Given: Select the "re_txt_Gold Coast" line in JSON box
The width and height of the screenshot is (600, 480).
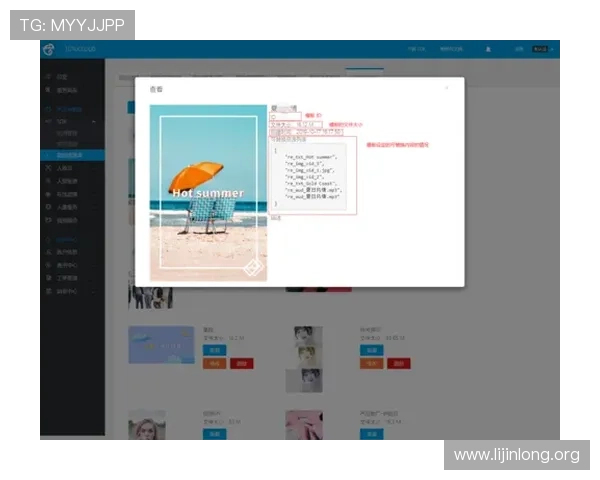Looking at the screenshot, I should pyautogui.click(x=311, y=184).
